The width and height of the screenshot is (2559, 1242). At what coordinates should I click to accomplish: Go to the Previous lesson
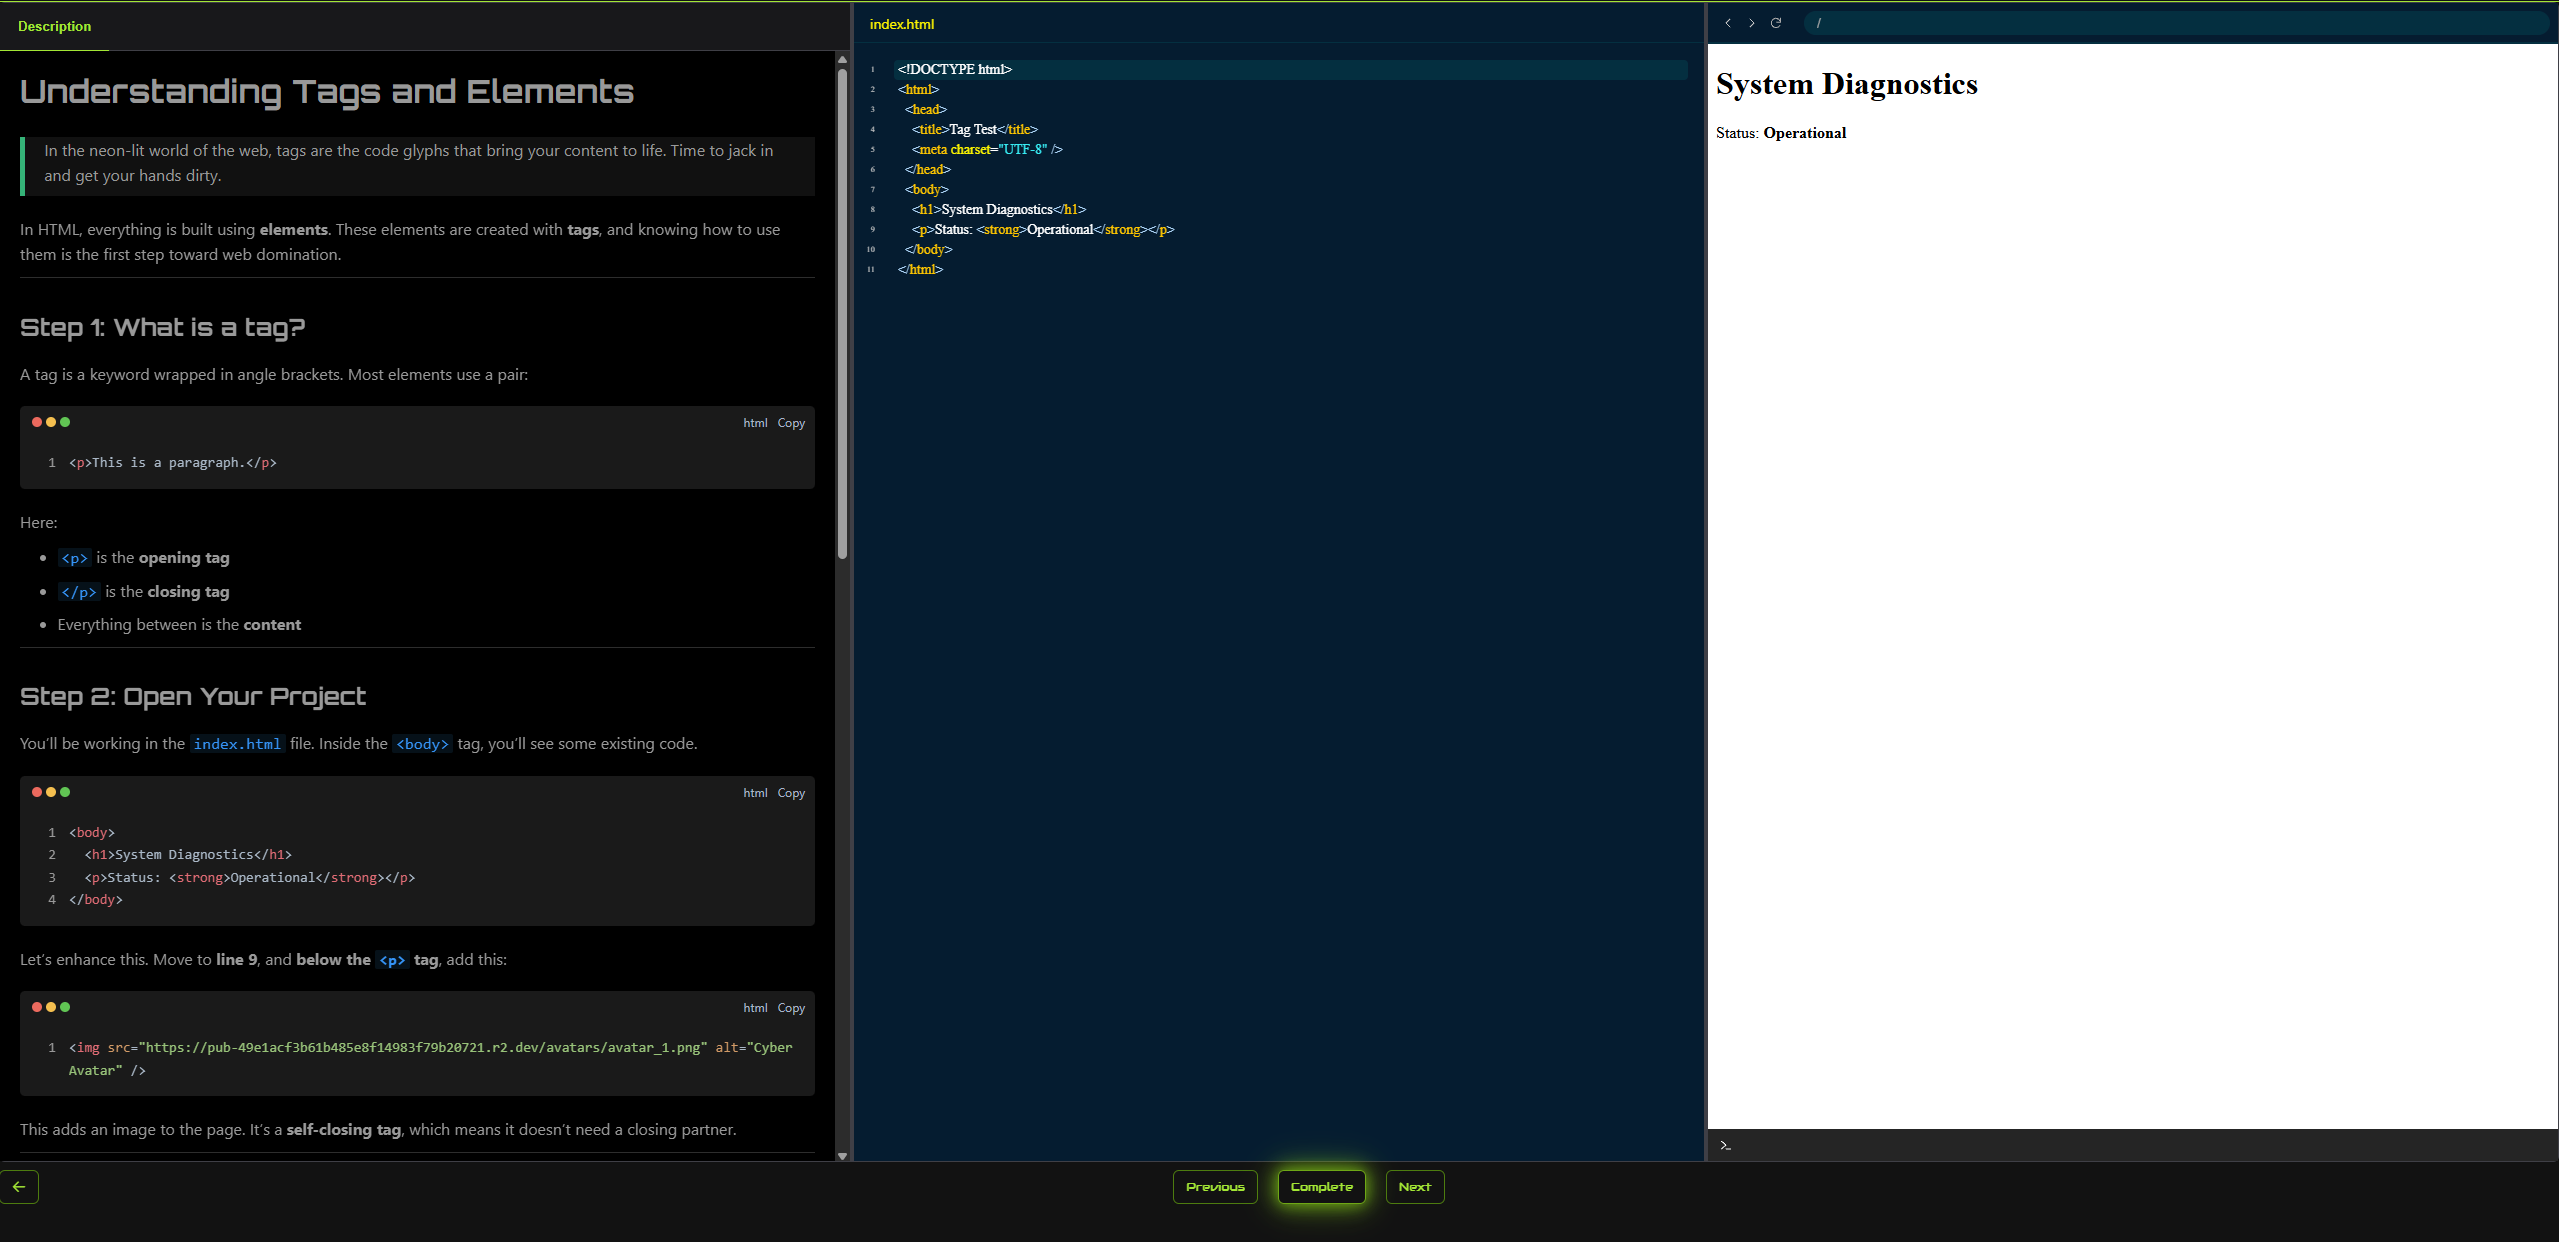click(1214, 1187)
